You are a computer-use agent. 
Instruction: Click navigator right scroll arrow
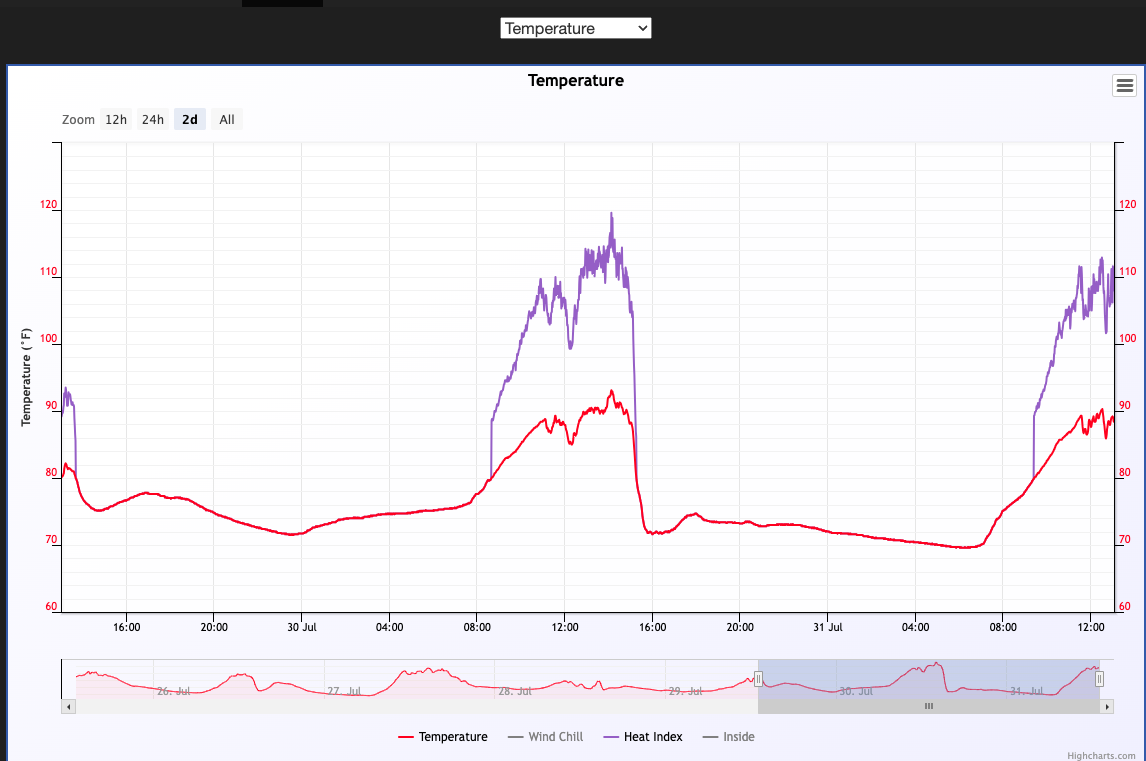[x=1107, y=706]
